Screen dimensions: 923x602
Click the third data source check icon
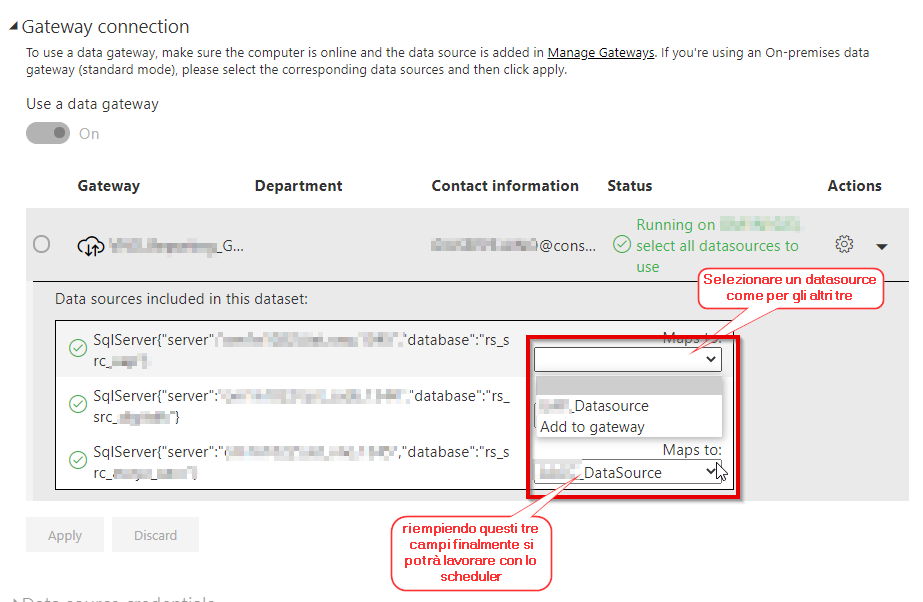pyautogui.click(x=77, y=460)
